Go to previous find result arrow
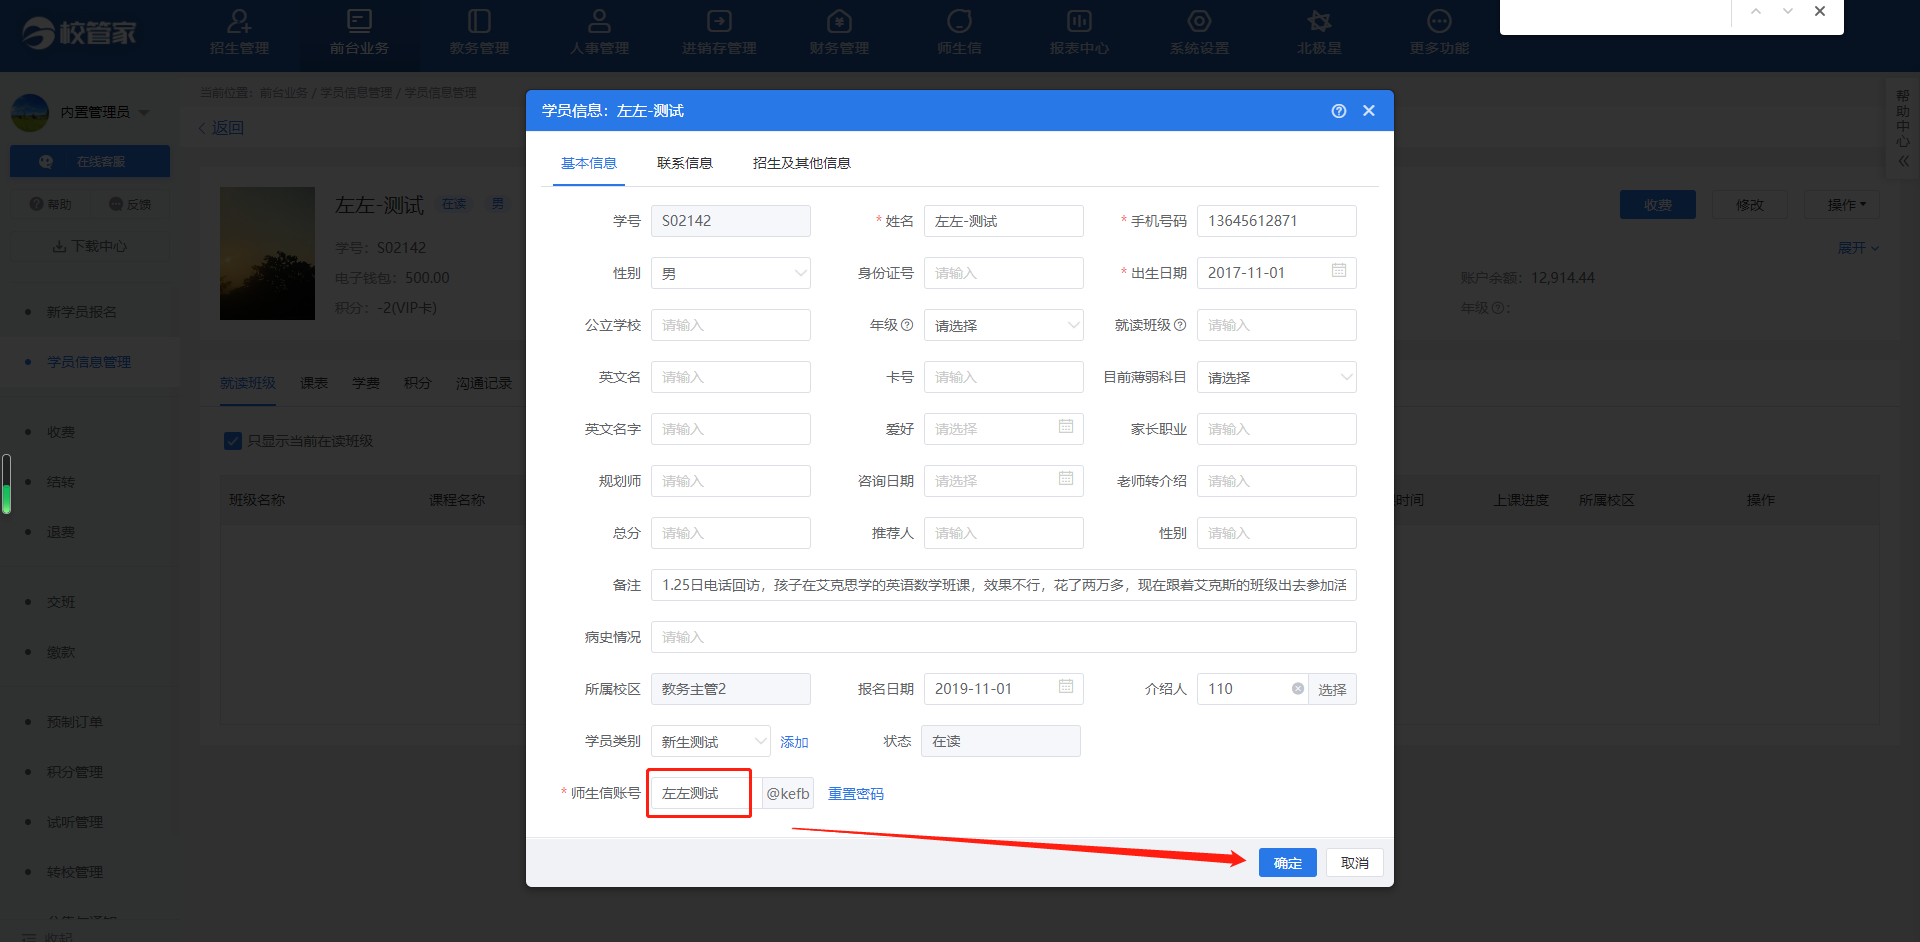The height and width of the screenshot is (942, 1920). coord(1756,12)
